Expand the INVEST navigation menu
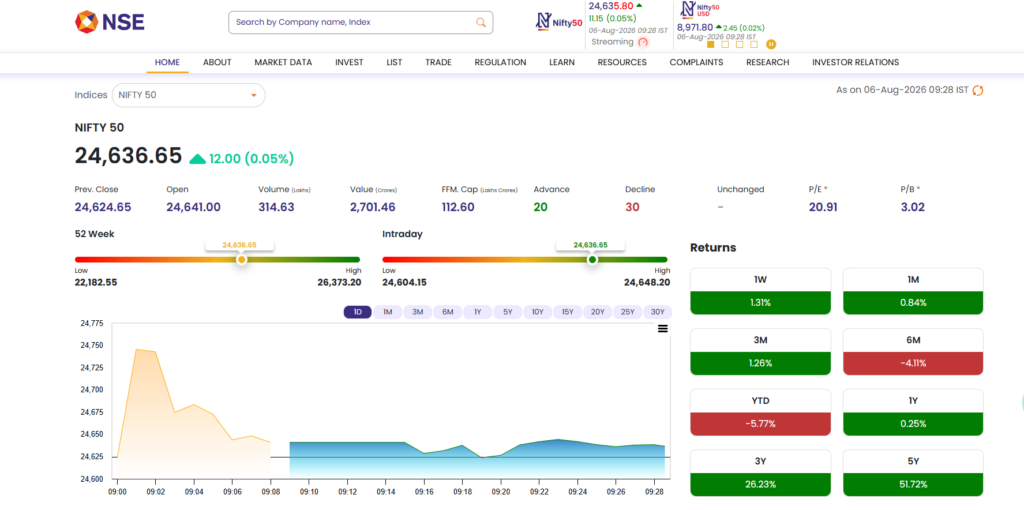This screenshot has height=510, width=1024. (x=349, y=63)
